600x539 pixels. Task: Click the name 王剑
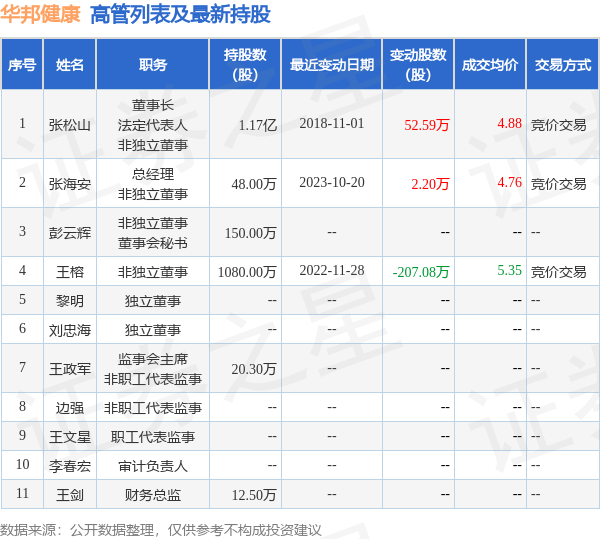pyautogui.click(x=70, y=495)
